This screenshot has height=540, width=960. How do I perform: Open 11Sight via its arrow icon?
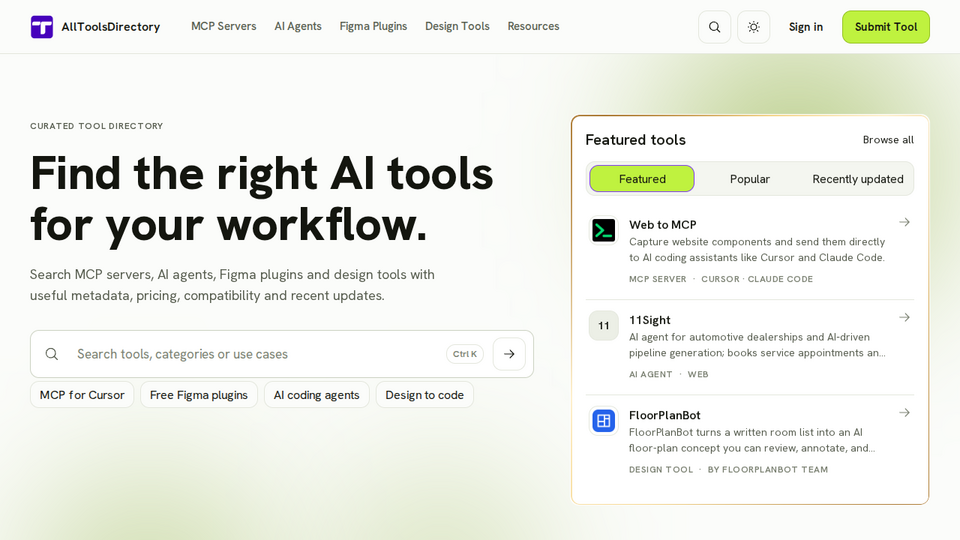(904, 317)
